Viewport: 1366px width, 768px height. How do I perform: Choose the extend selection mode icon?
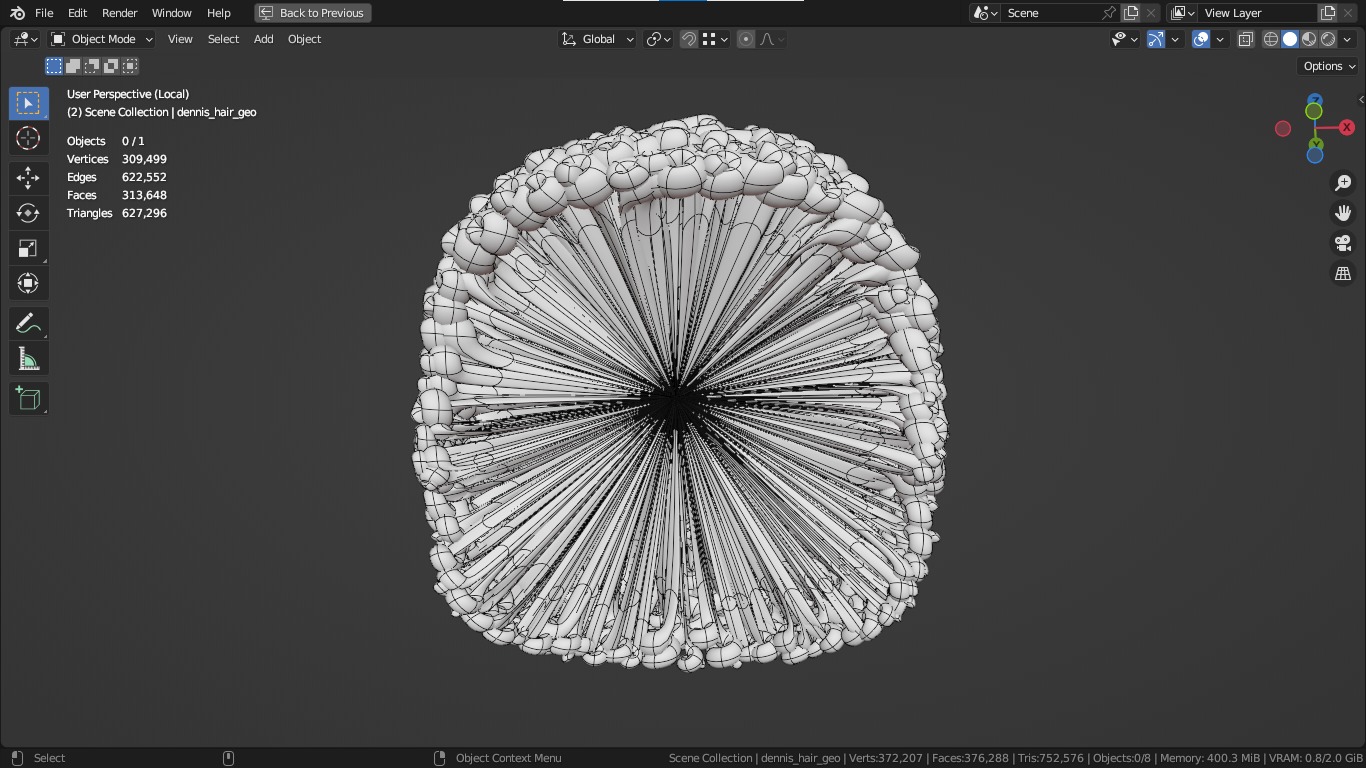pyautogui.click(x=73, y=66)
